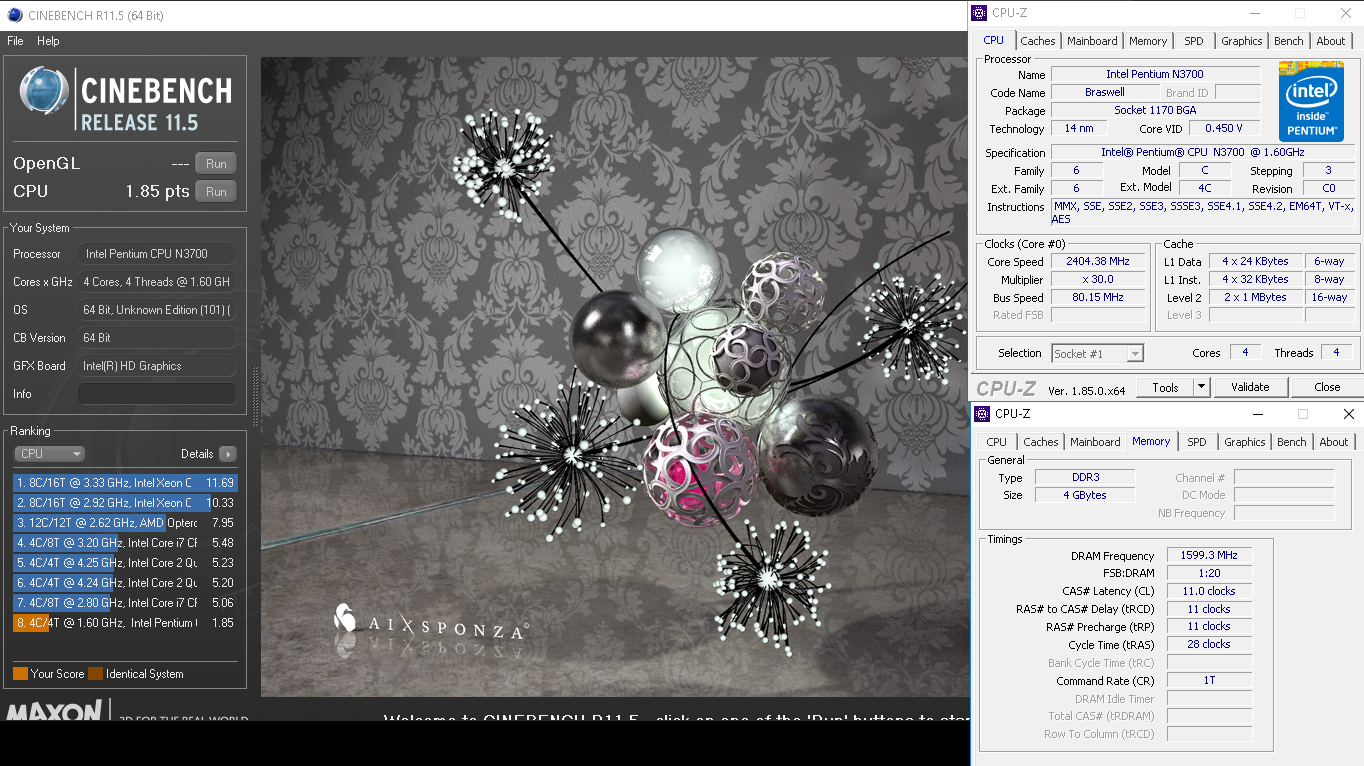The image size is (1364, 766).
Task: Click the memory Type value DDR3
Action: click(1085, 478)
